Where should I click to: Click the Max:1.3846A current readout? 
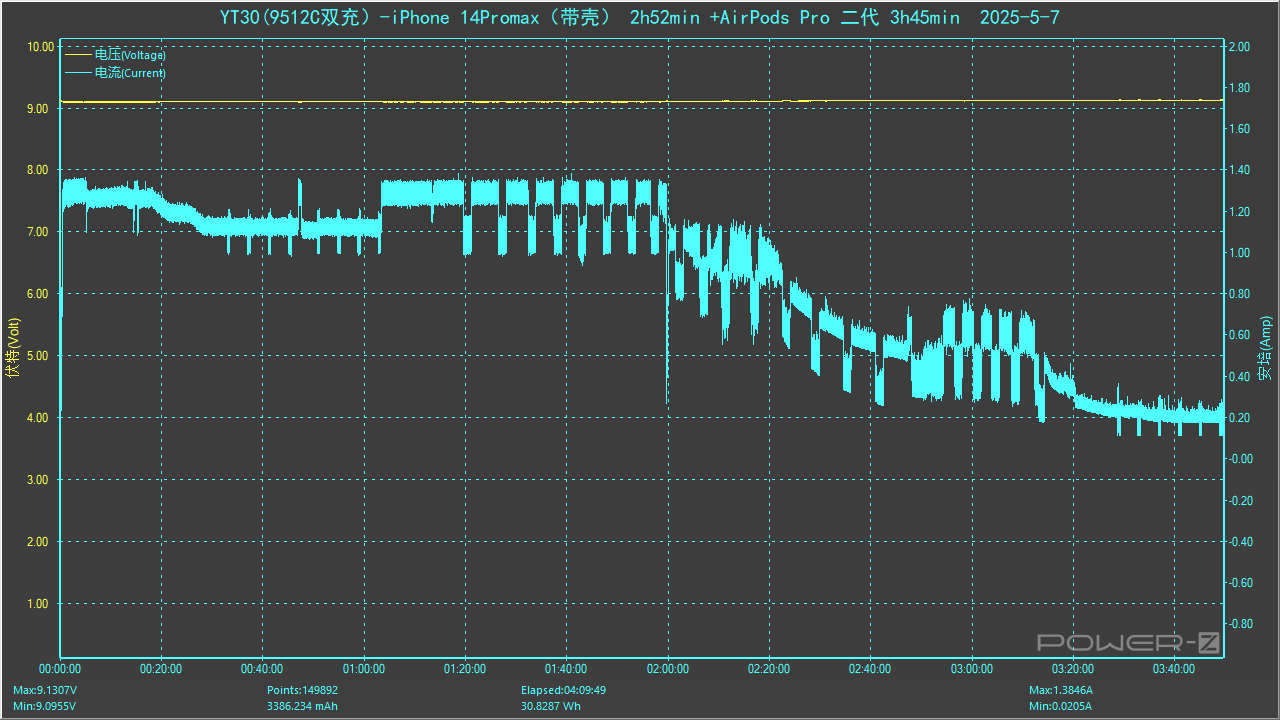click(1061, 690)
